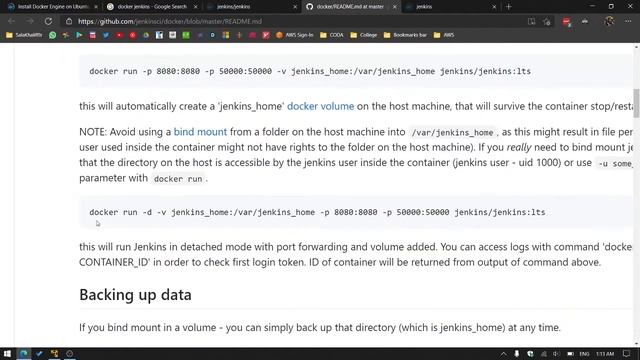Viewport: 640px width, 360px height.
Task: Click the microphone icon in the system tray
Action: 517,354
